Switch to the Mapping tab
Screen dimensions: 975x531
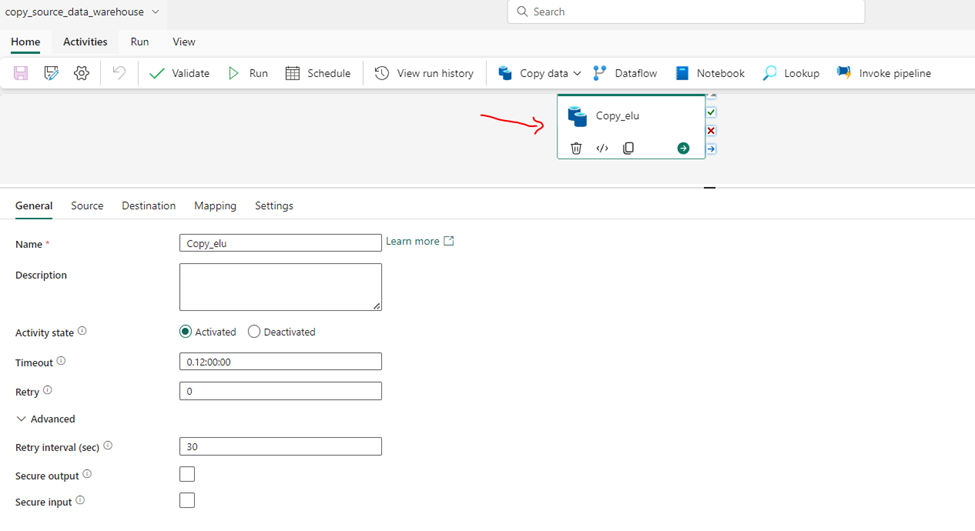pyautogui.click(x=215, y=206)
